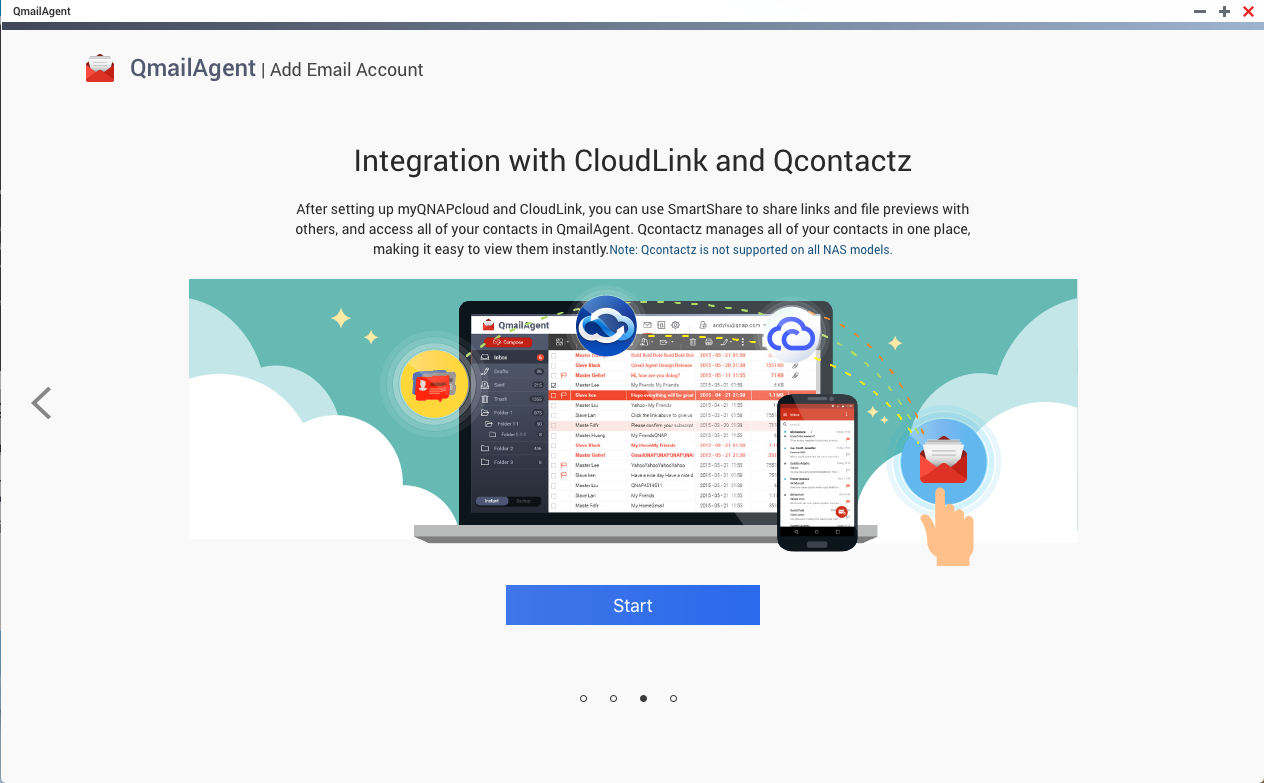Click the settings gear icon in the pictured toolbar
Viewport: 1264px width, 783px height.
click(676, 325)
